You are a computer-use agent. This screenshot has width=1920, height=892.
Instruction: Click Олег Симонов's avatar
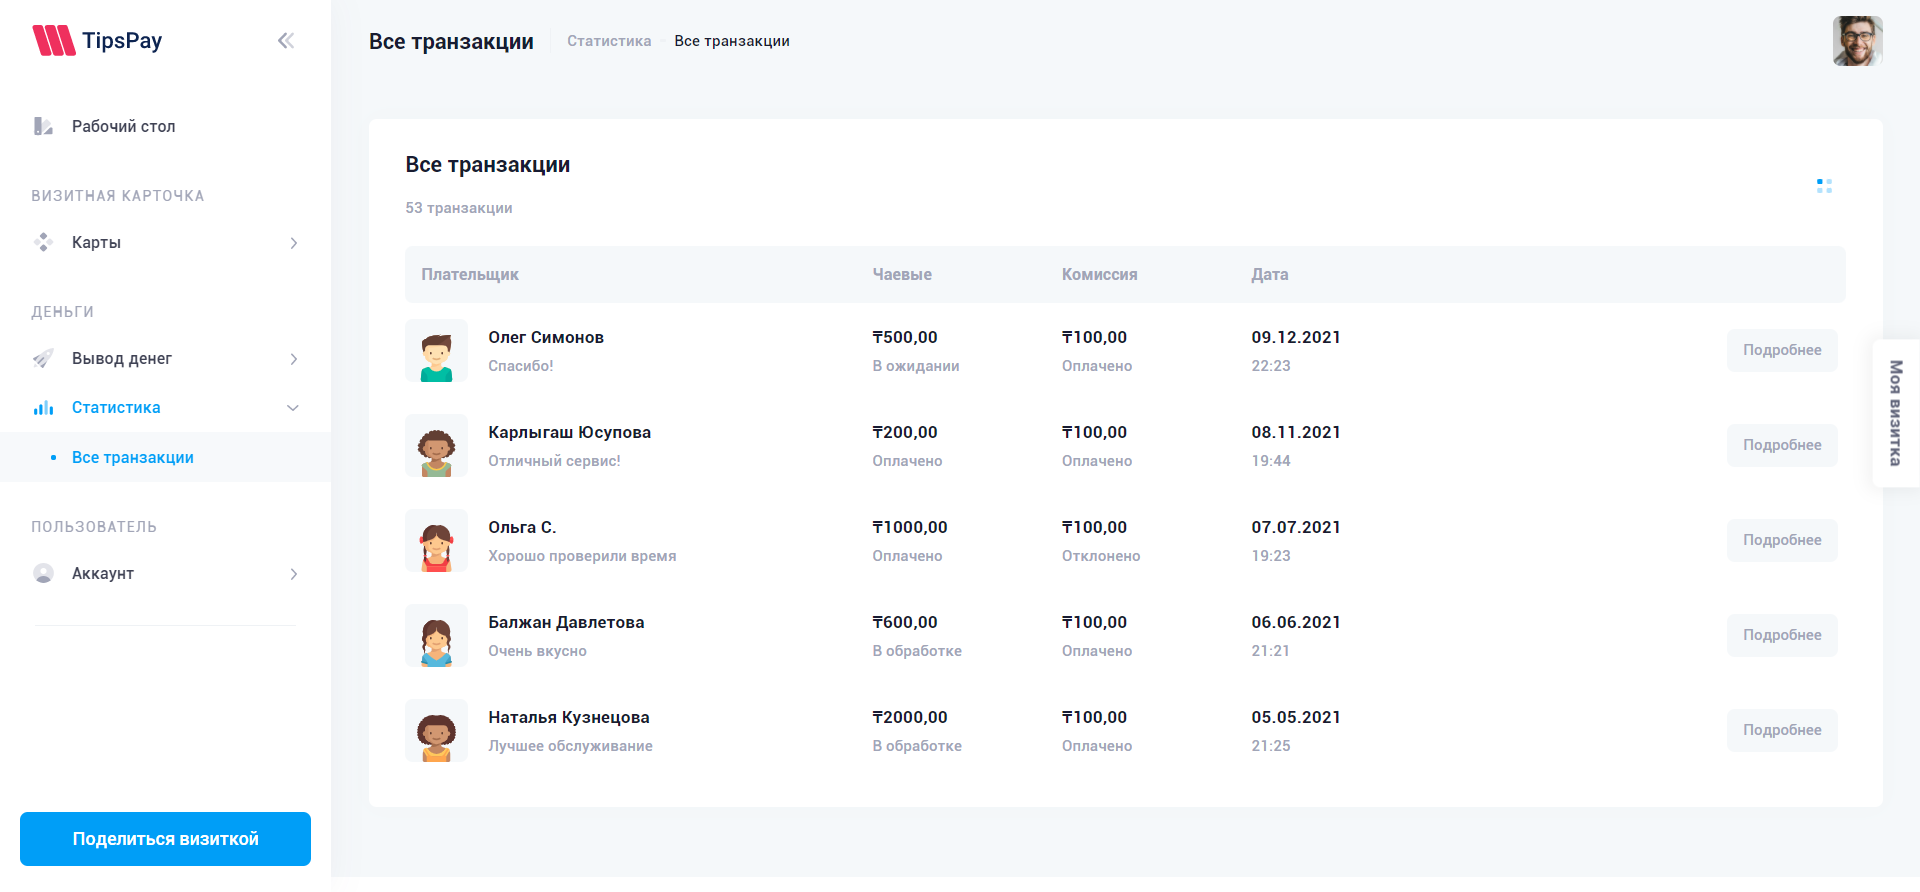pos(436,350)
